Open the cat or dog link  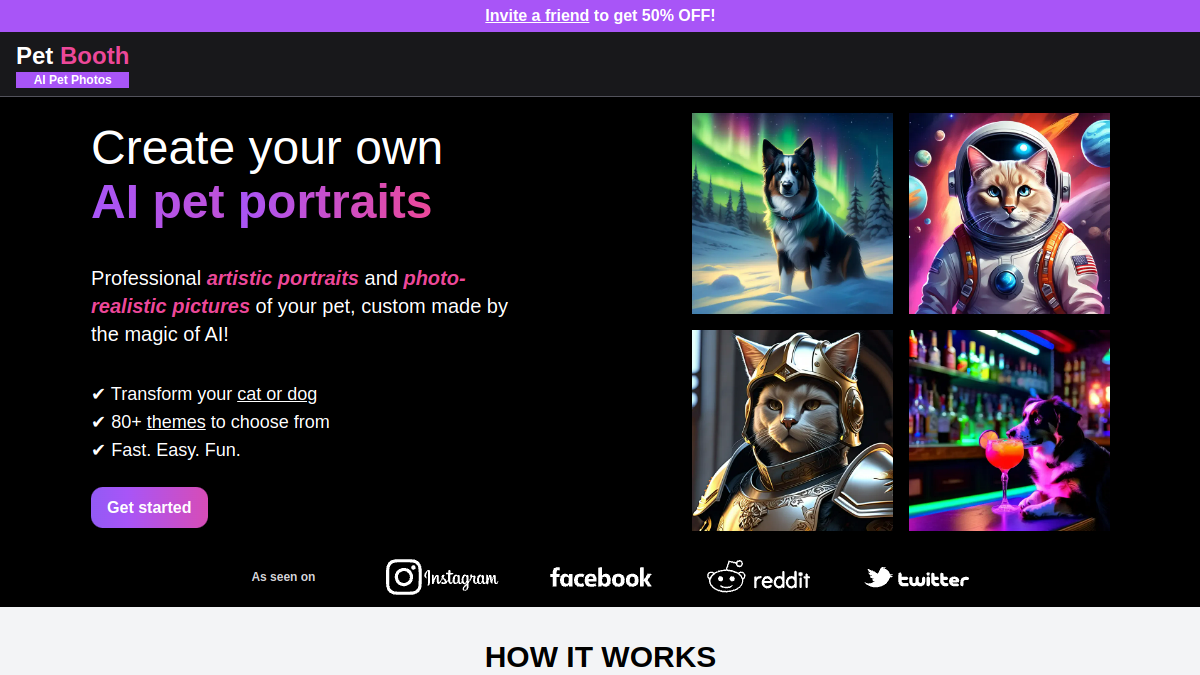277,394
